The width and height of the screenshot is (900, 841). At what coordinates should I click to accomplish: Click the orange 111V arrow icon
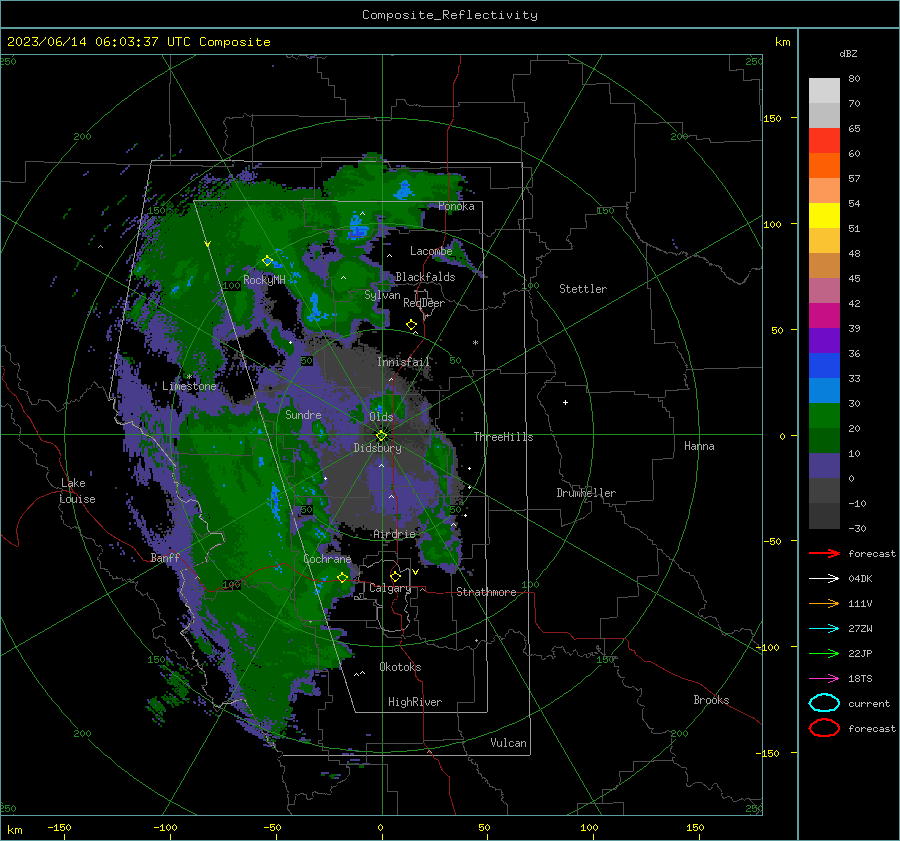point(824,603)
